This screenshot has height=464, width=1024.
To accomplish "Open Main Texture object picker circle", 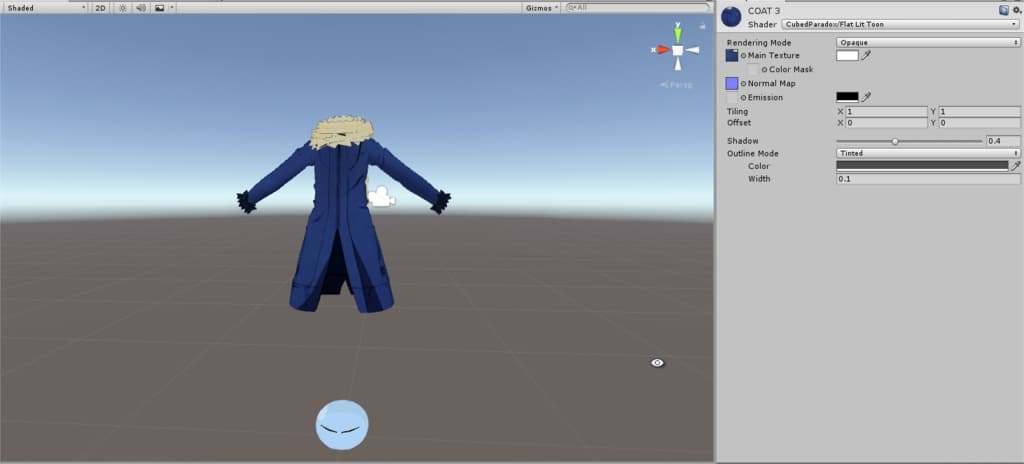I will coord(743,56).
